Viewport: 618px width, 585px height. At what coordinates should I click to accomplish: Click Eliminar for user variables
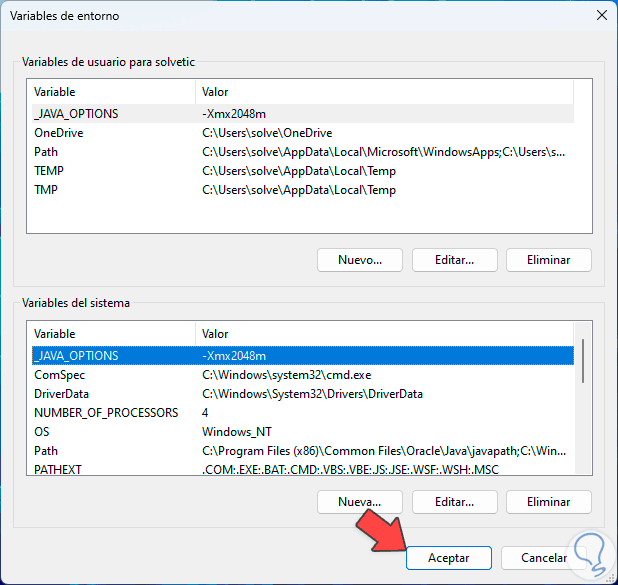point(549,260)
